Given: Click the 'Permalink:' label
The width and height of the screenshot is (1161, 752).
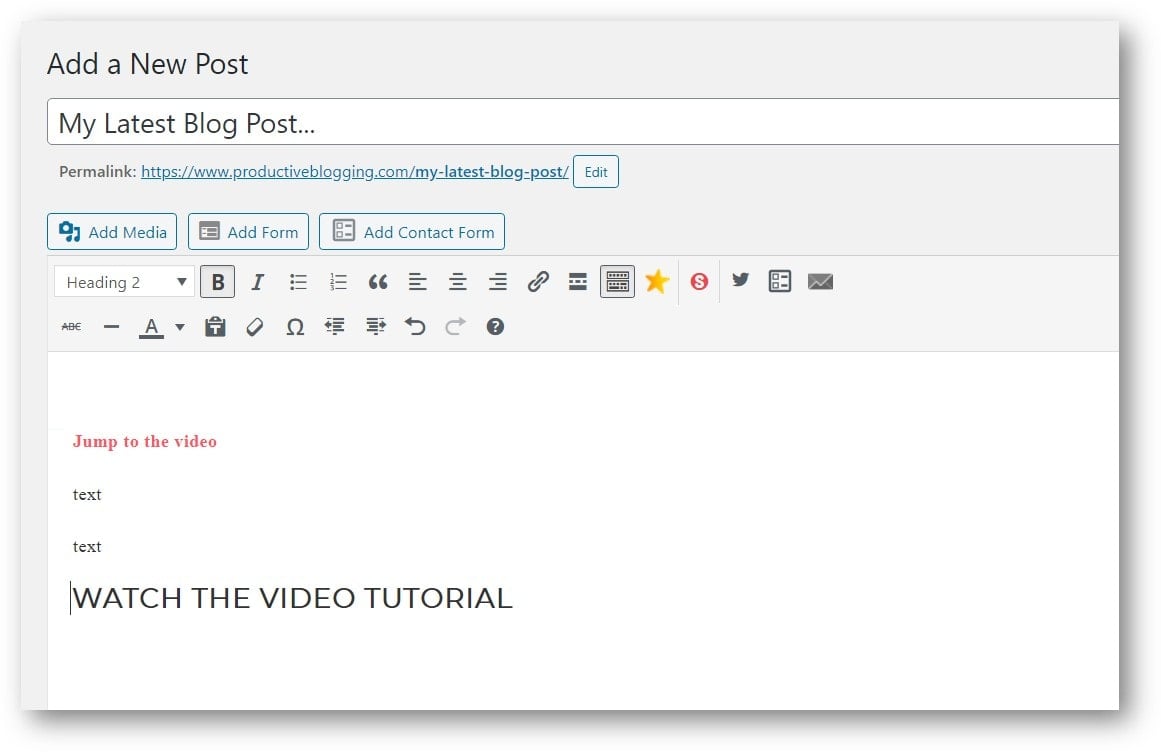Looking at the screenshot, I should click(x=98, y=172).
